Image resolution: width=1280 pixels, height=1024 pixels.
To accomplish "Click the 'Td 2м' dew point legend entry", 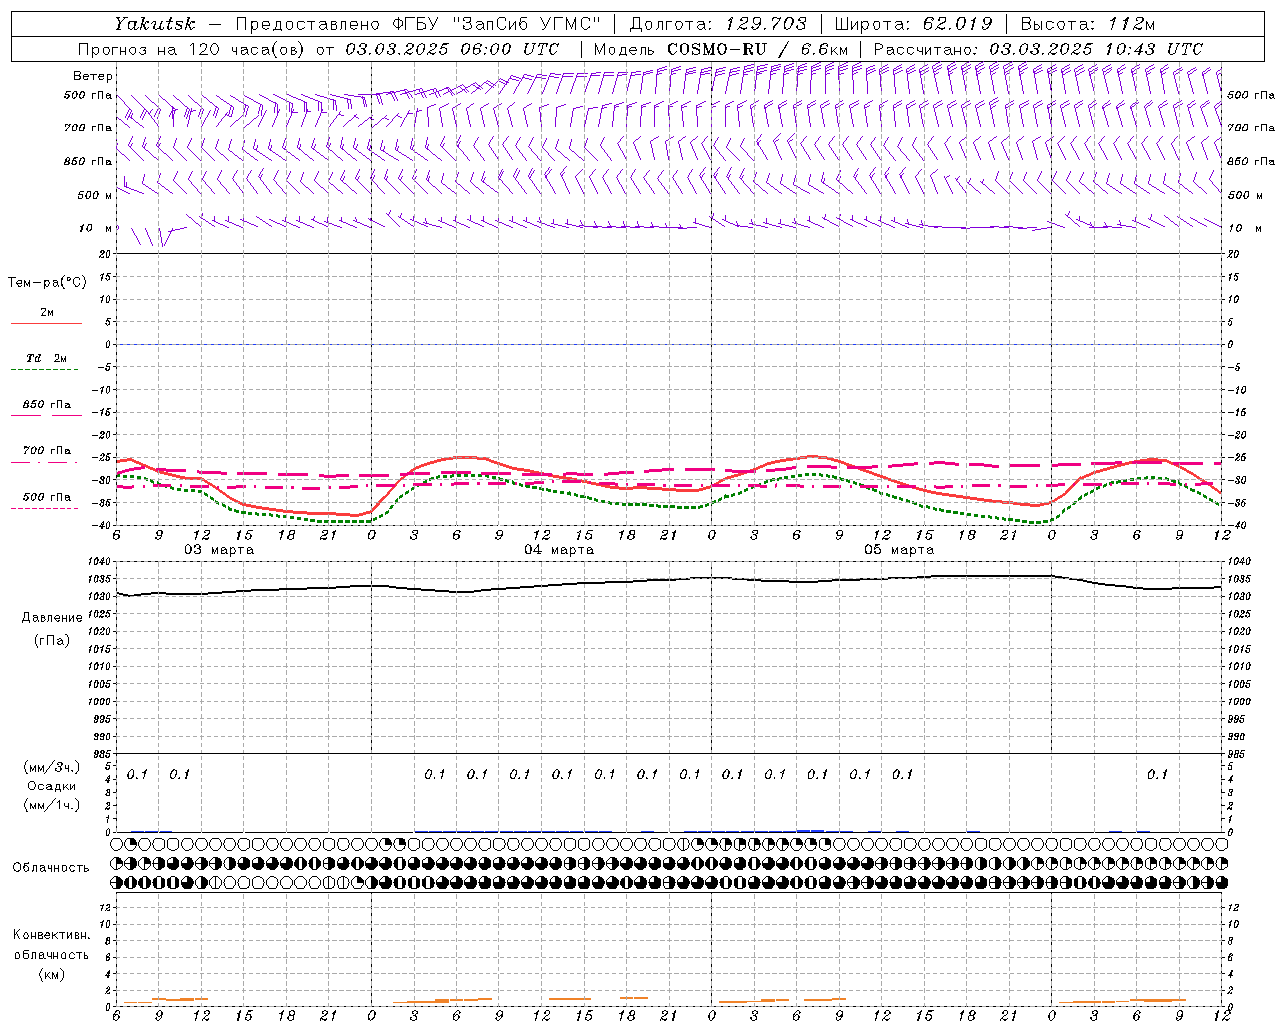I will click(x=47, y=358).
